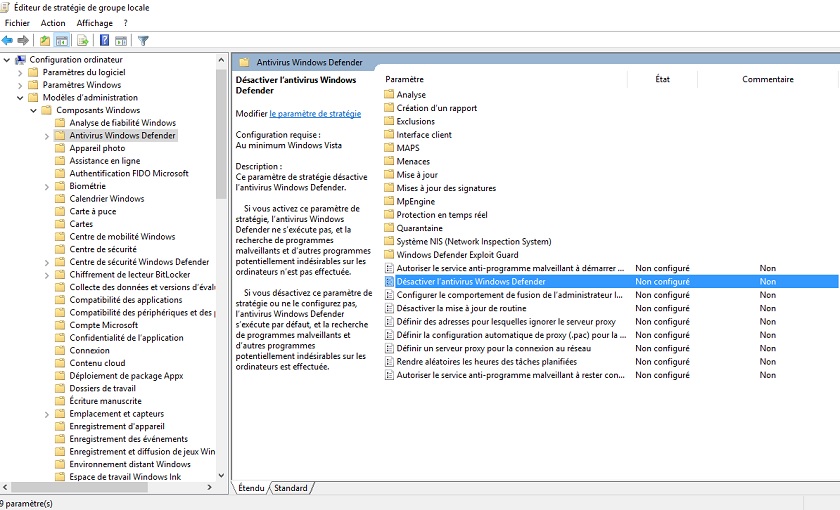The width and height of the screenshot is (840, 510).
Task: Click the tree scrollbar down arrow
Action: pos(221,476)
